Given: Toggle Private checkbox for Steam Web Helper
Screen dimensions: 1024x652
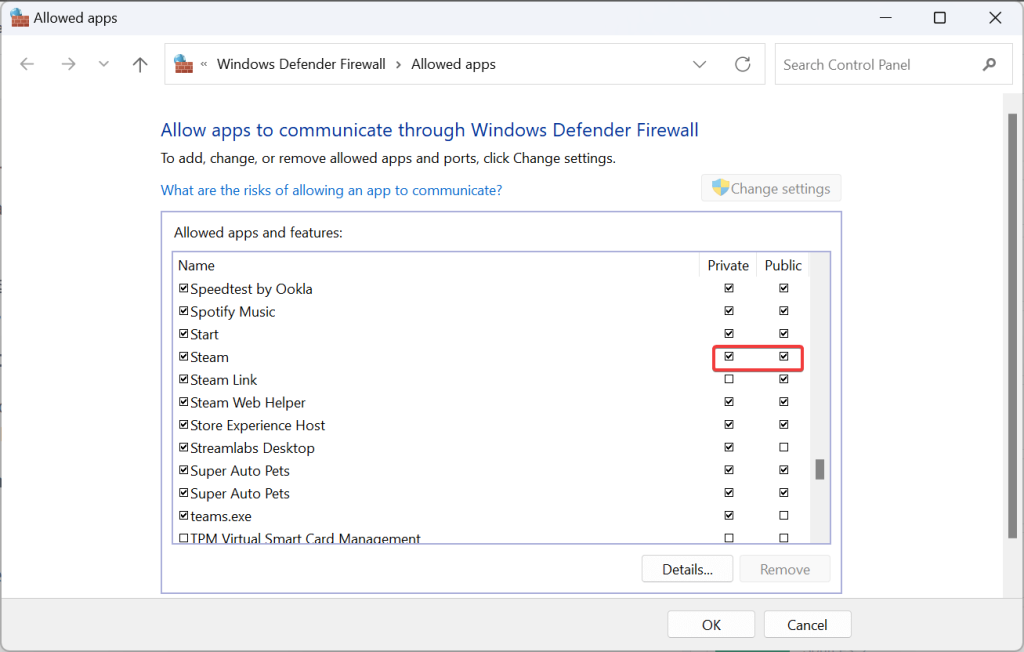Looking at the screenshot, I should point(729,402).
